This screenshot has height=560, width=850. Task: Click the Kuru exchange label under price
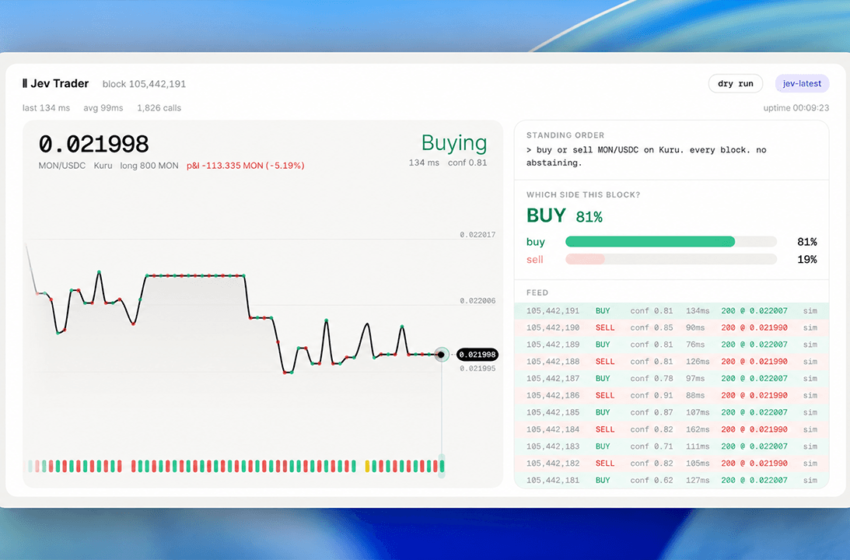pyautogui.click(x=103, y=165)
